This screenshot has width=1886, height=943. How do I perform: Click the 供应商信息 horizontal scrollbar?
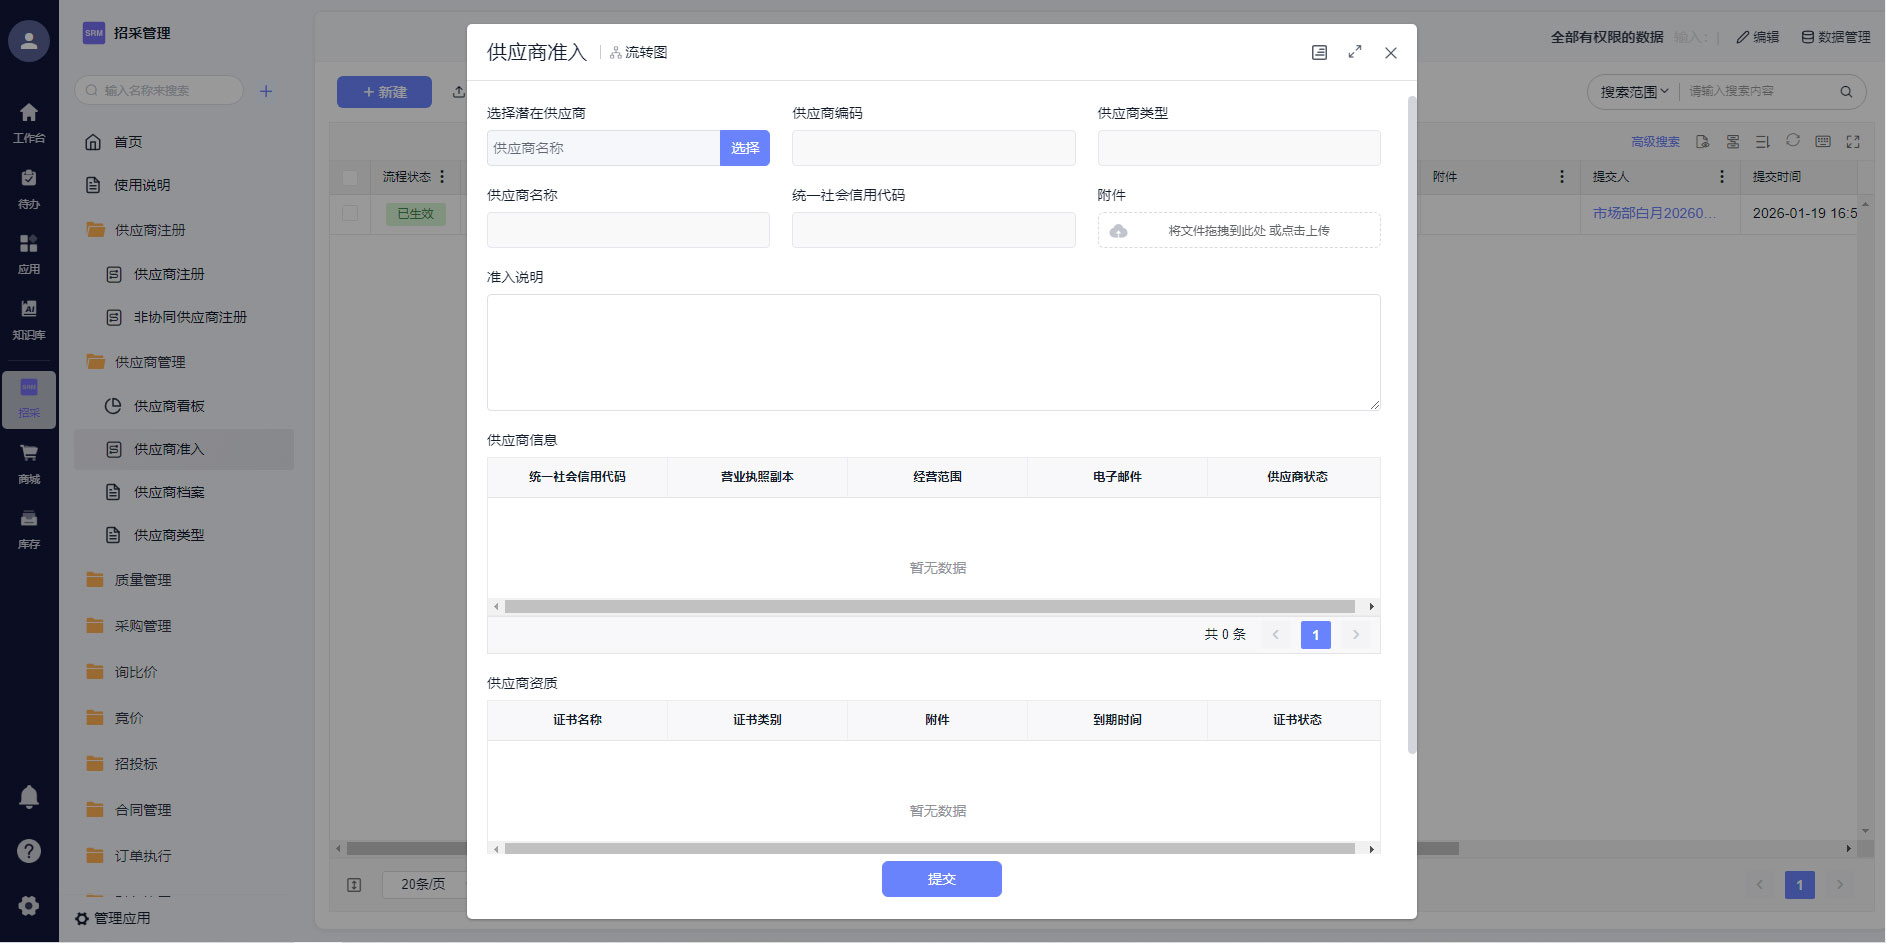click(929, 607)
